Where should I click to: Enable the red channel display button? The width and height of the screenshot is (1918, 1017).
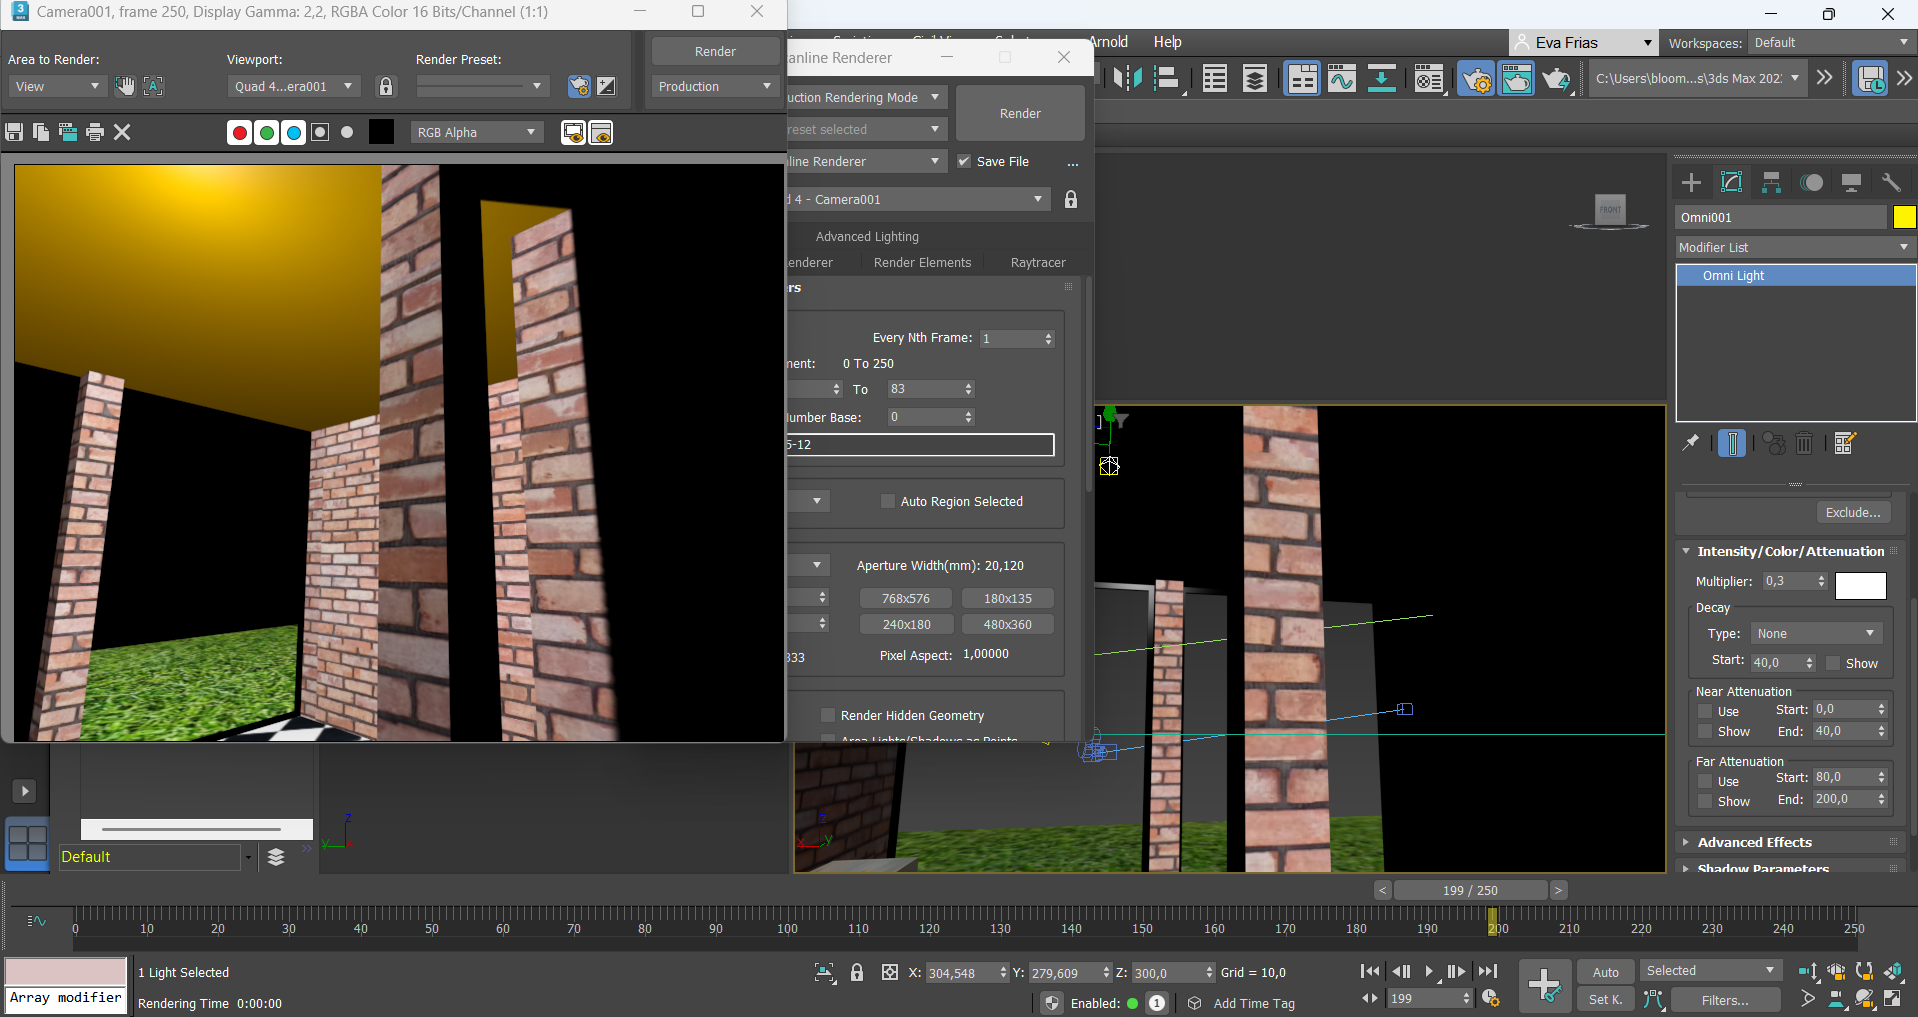239,132
